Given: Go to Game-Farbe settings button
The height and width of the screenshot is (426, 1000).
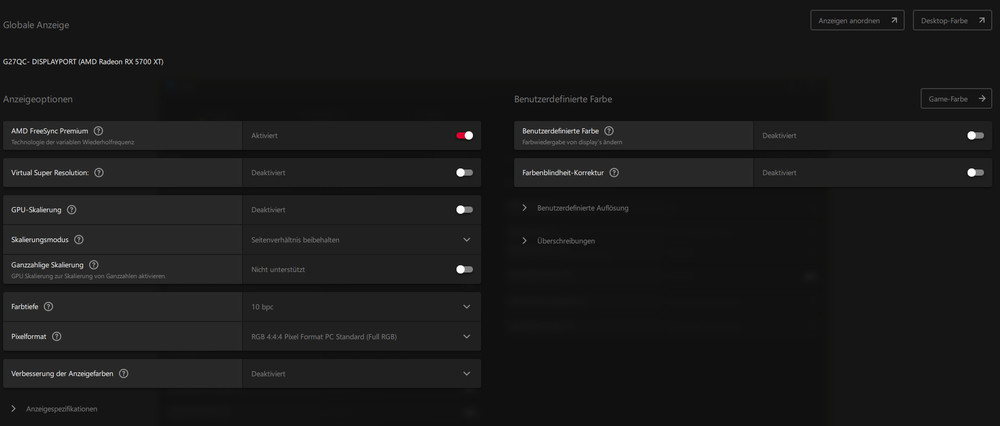Looking at the screenshot, I should pyautogui.click(x=956, y=99).
